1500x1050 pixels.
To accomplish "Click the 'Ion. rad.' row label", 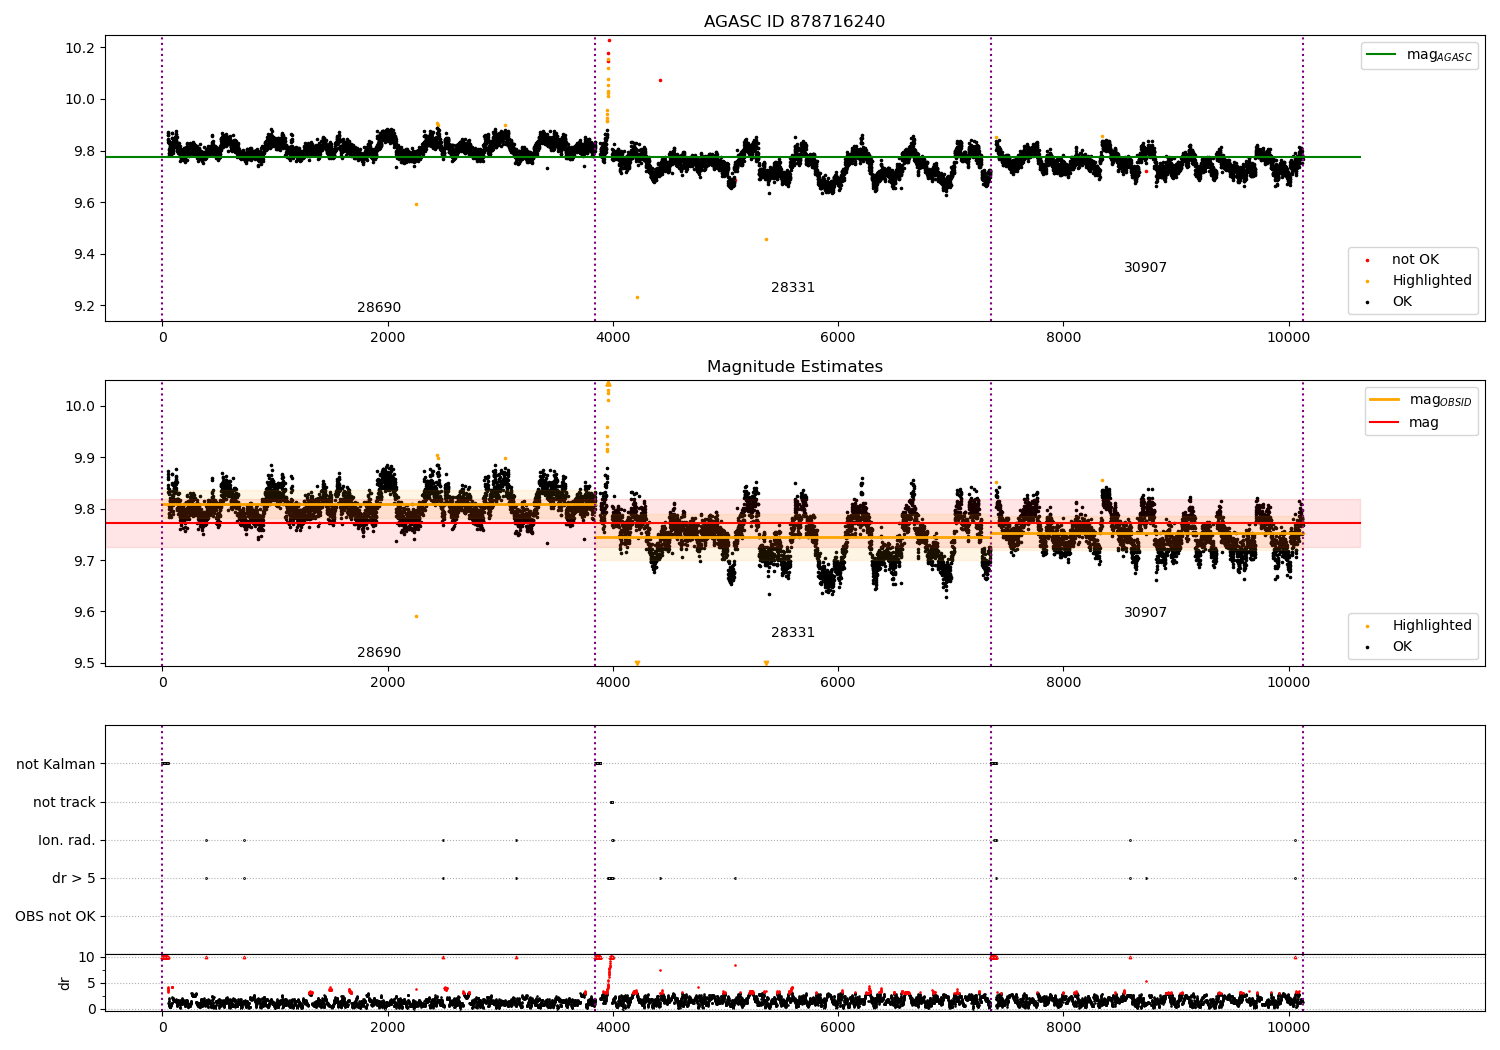I will [67, 840].
